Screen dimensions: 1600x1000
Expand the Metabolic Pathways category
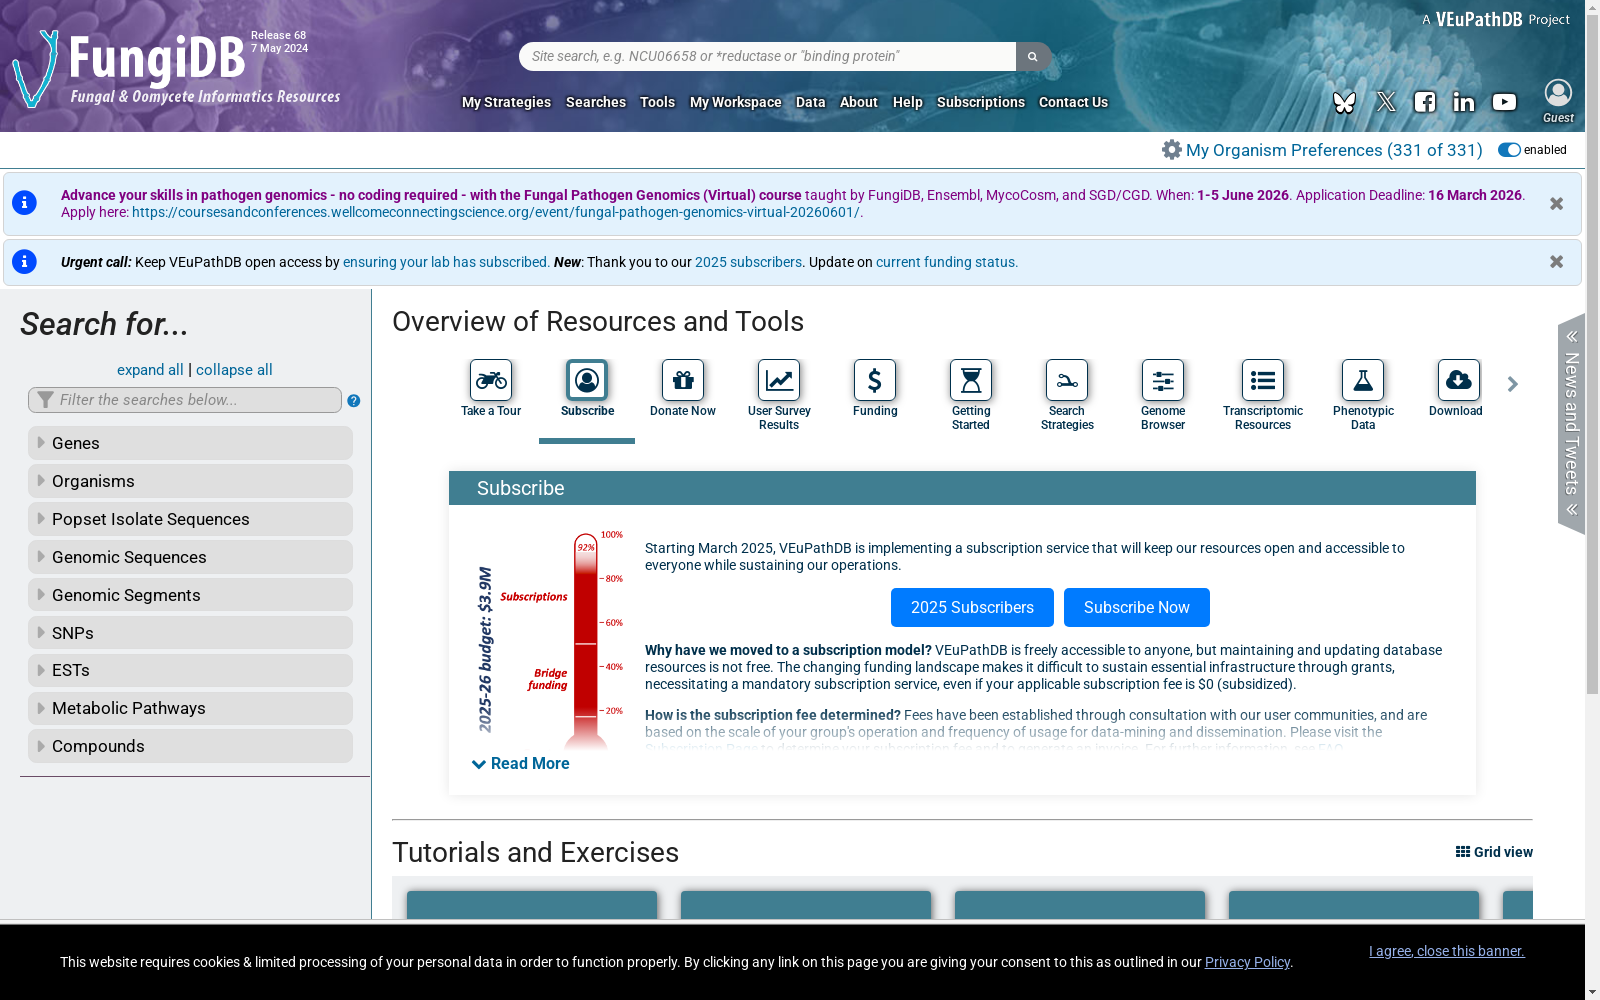pos(190,708)
